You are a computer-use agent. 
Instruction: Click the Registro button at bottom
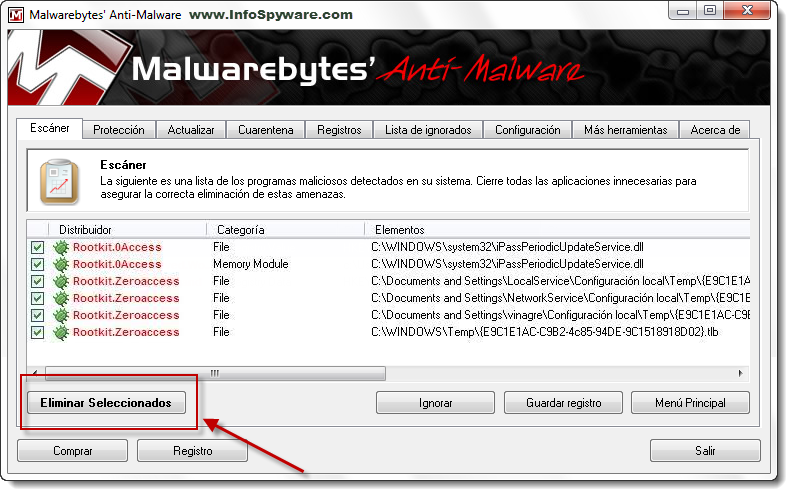point(192,451)
